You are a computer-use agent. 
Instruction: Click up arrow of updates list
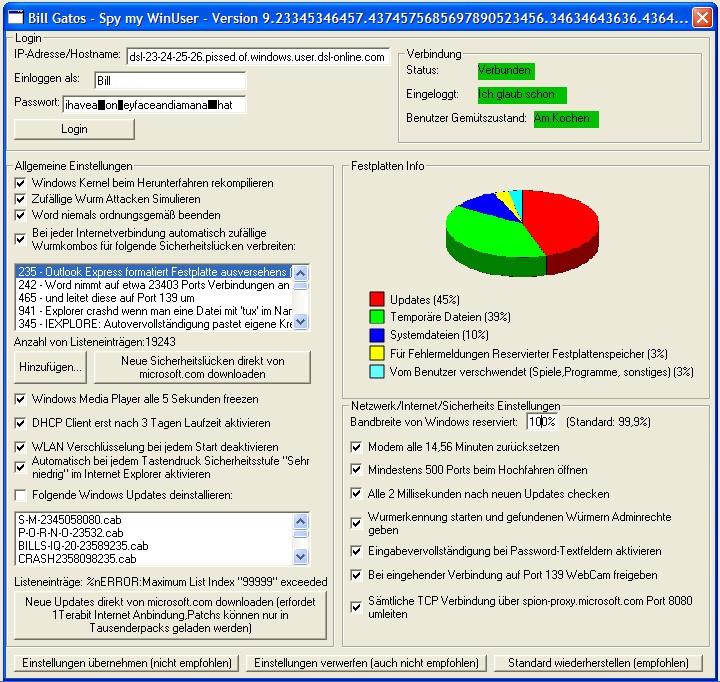coord(301,521)
